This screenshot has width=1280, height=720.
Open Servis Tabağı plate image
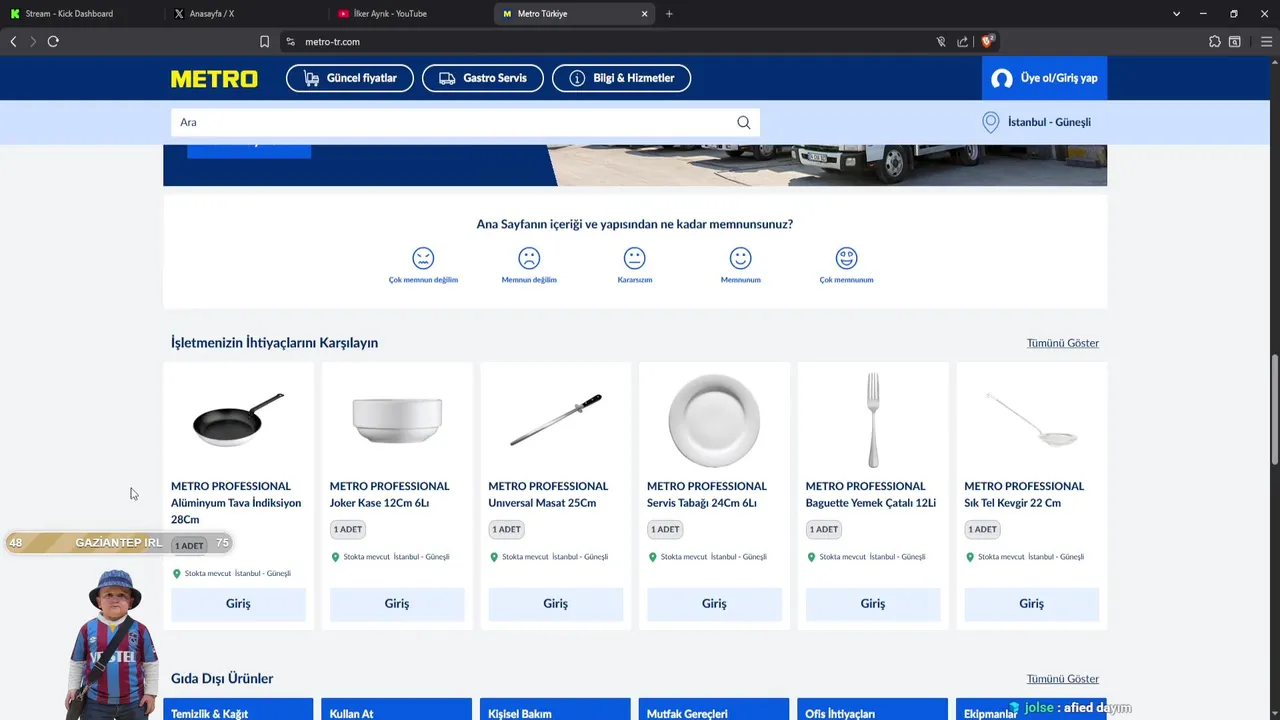pyautogui.click(x=714, y=420)
